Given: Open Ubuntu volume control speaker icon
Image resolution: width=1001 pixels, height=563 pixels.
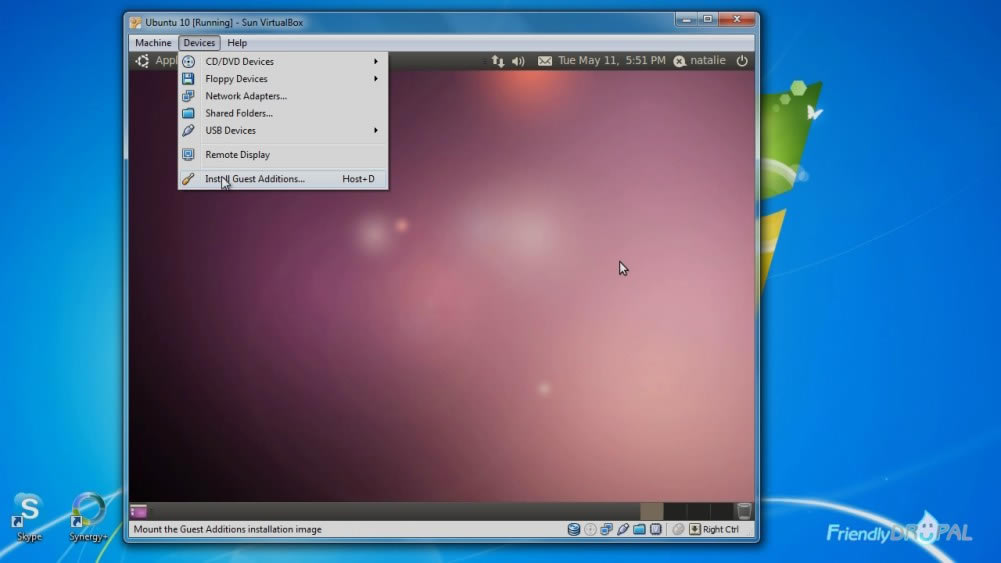Looking at the screenshot, I should pyautogui.click(x=518, y=61).
